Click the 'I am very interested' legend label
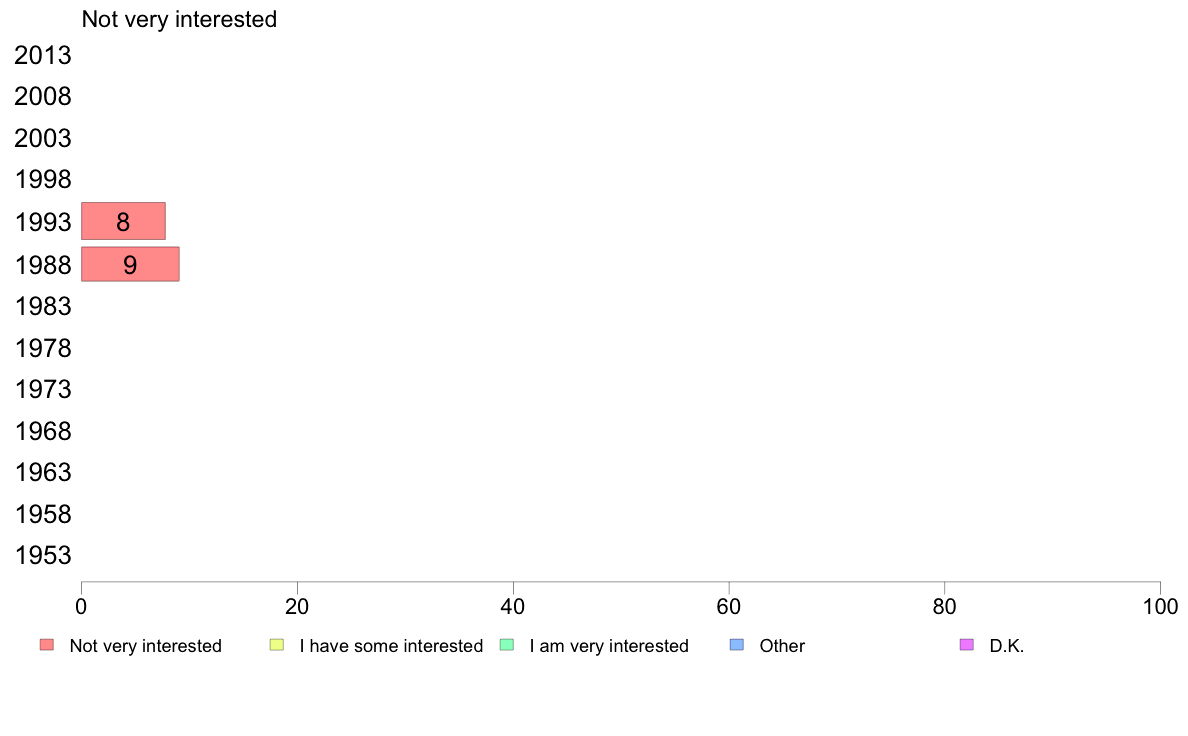 pos(609,646)
